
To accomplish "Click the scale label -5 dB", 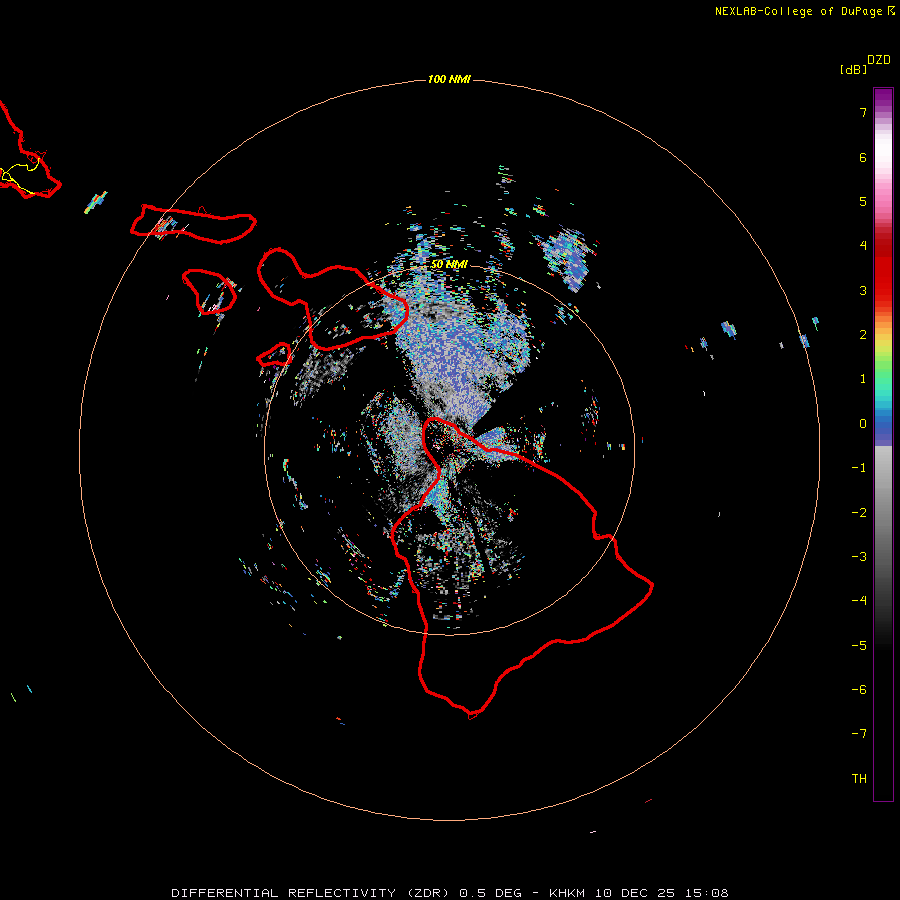I will coord(859,646).
